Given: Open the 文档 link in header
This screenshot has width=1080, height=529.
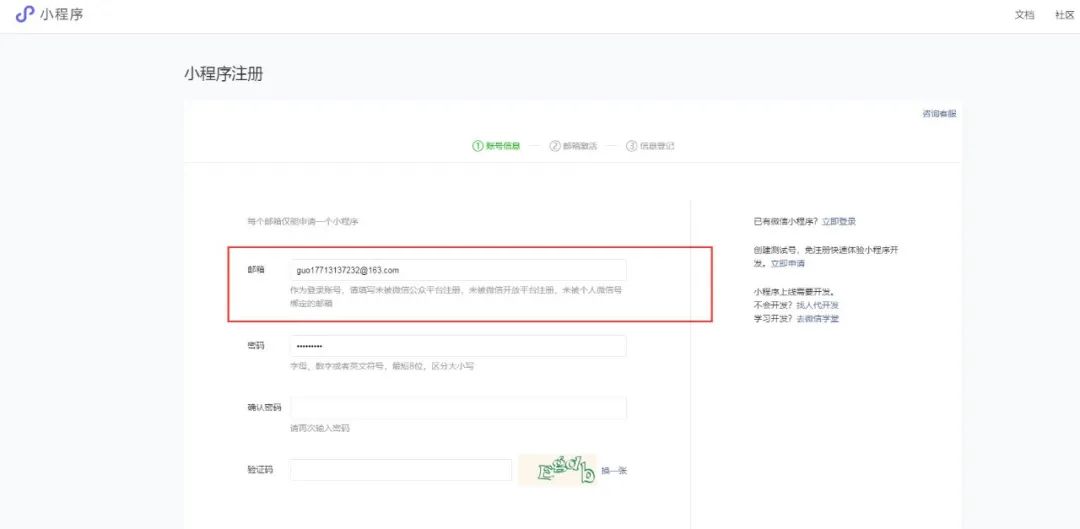Looking at the screenshot, I should point(1024,15).
